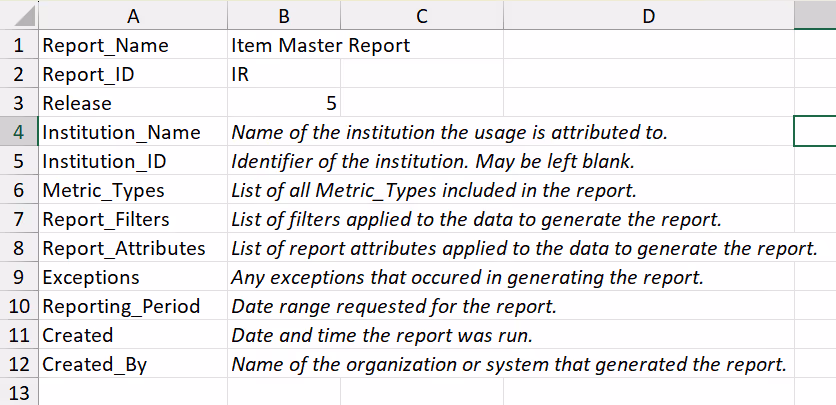
Task: Click the Institution_ID cell
Action: (x=133, y=160)
